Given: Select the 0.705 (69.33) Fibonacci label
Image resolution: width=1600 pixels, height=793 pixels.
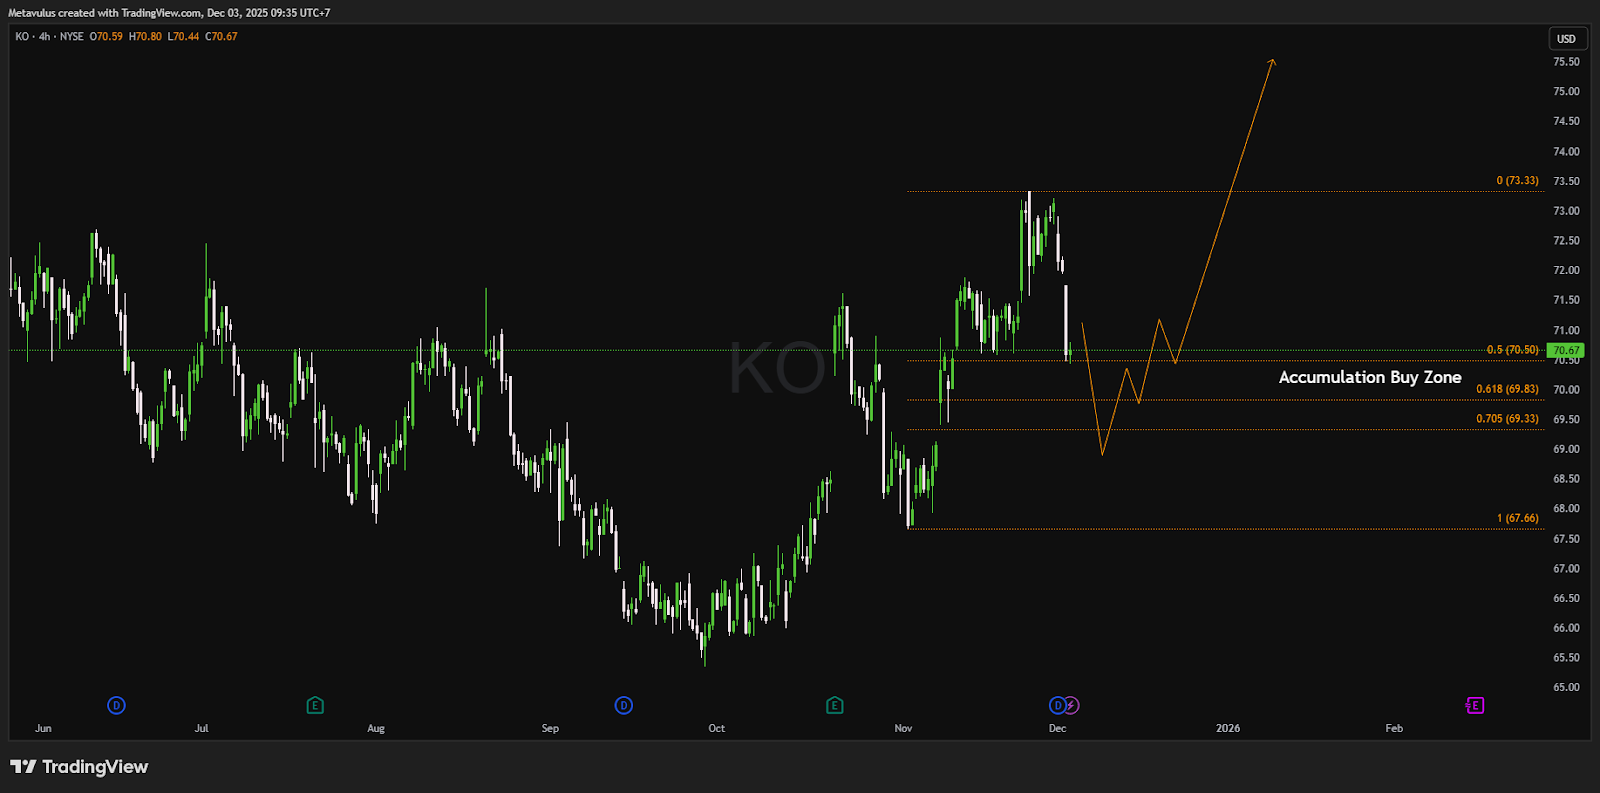Looking at the screenshot, I should coord(1507,419).
